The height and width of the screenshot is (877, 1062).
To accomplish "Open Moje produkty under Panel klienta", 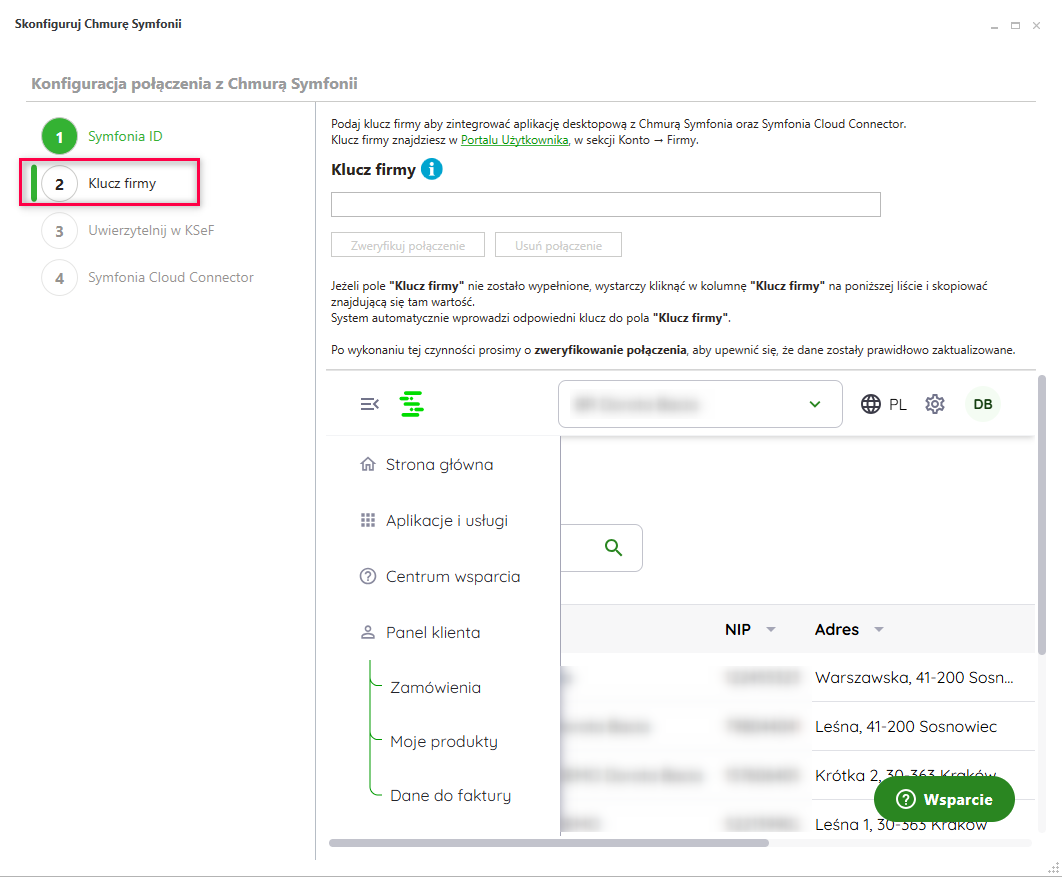I will [443, 742].
